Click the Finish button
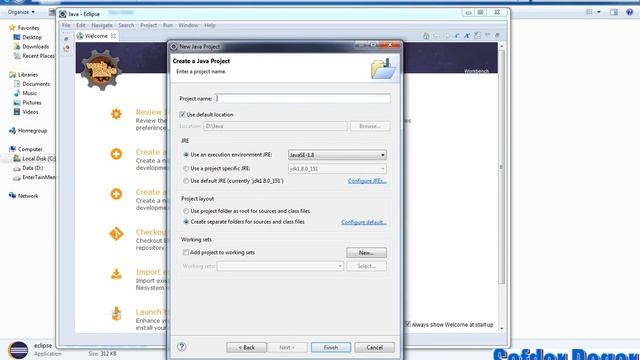Viewport: 640px width, 360px height. pos(331,347)
